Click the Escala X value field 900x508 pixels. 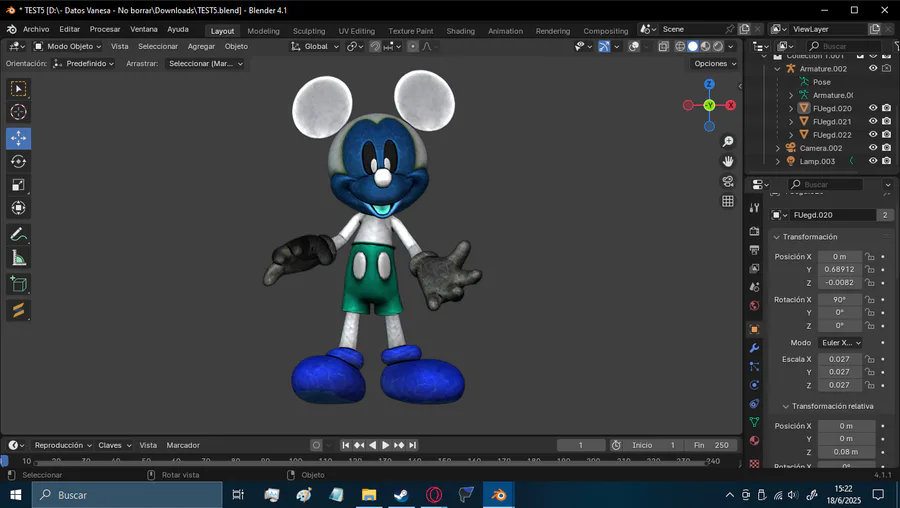point(839,359)
